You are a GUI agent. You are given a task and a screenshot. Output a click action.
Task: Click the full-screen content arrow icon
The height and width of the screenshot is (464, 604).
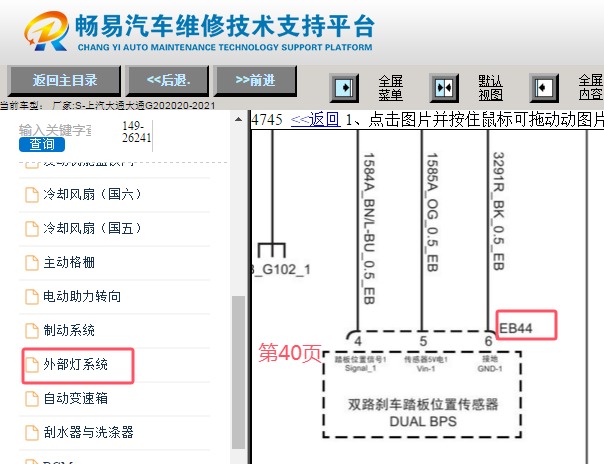[x=544, y=88]
